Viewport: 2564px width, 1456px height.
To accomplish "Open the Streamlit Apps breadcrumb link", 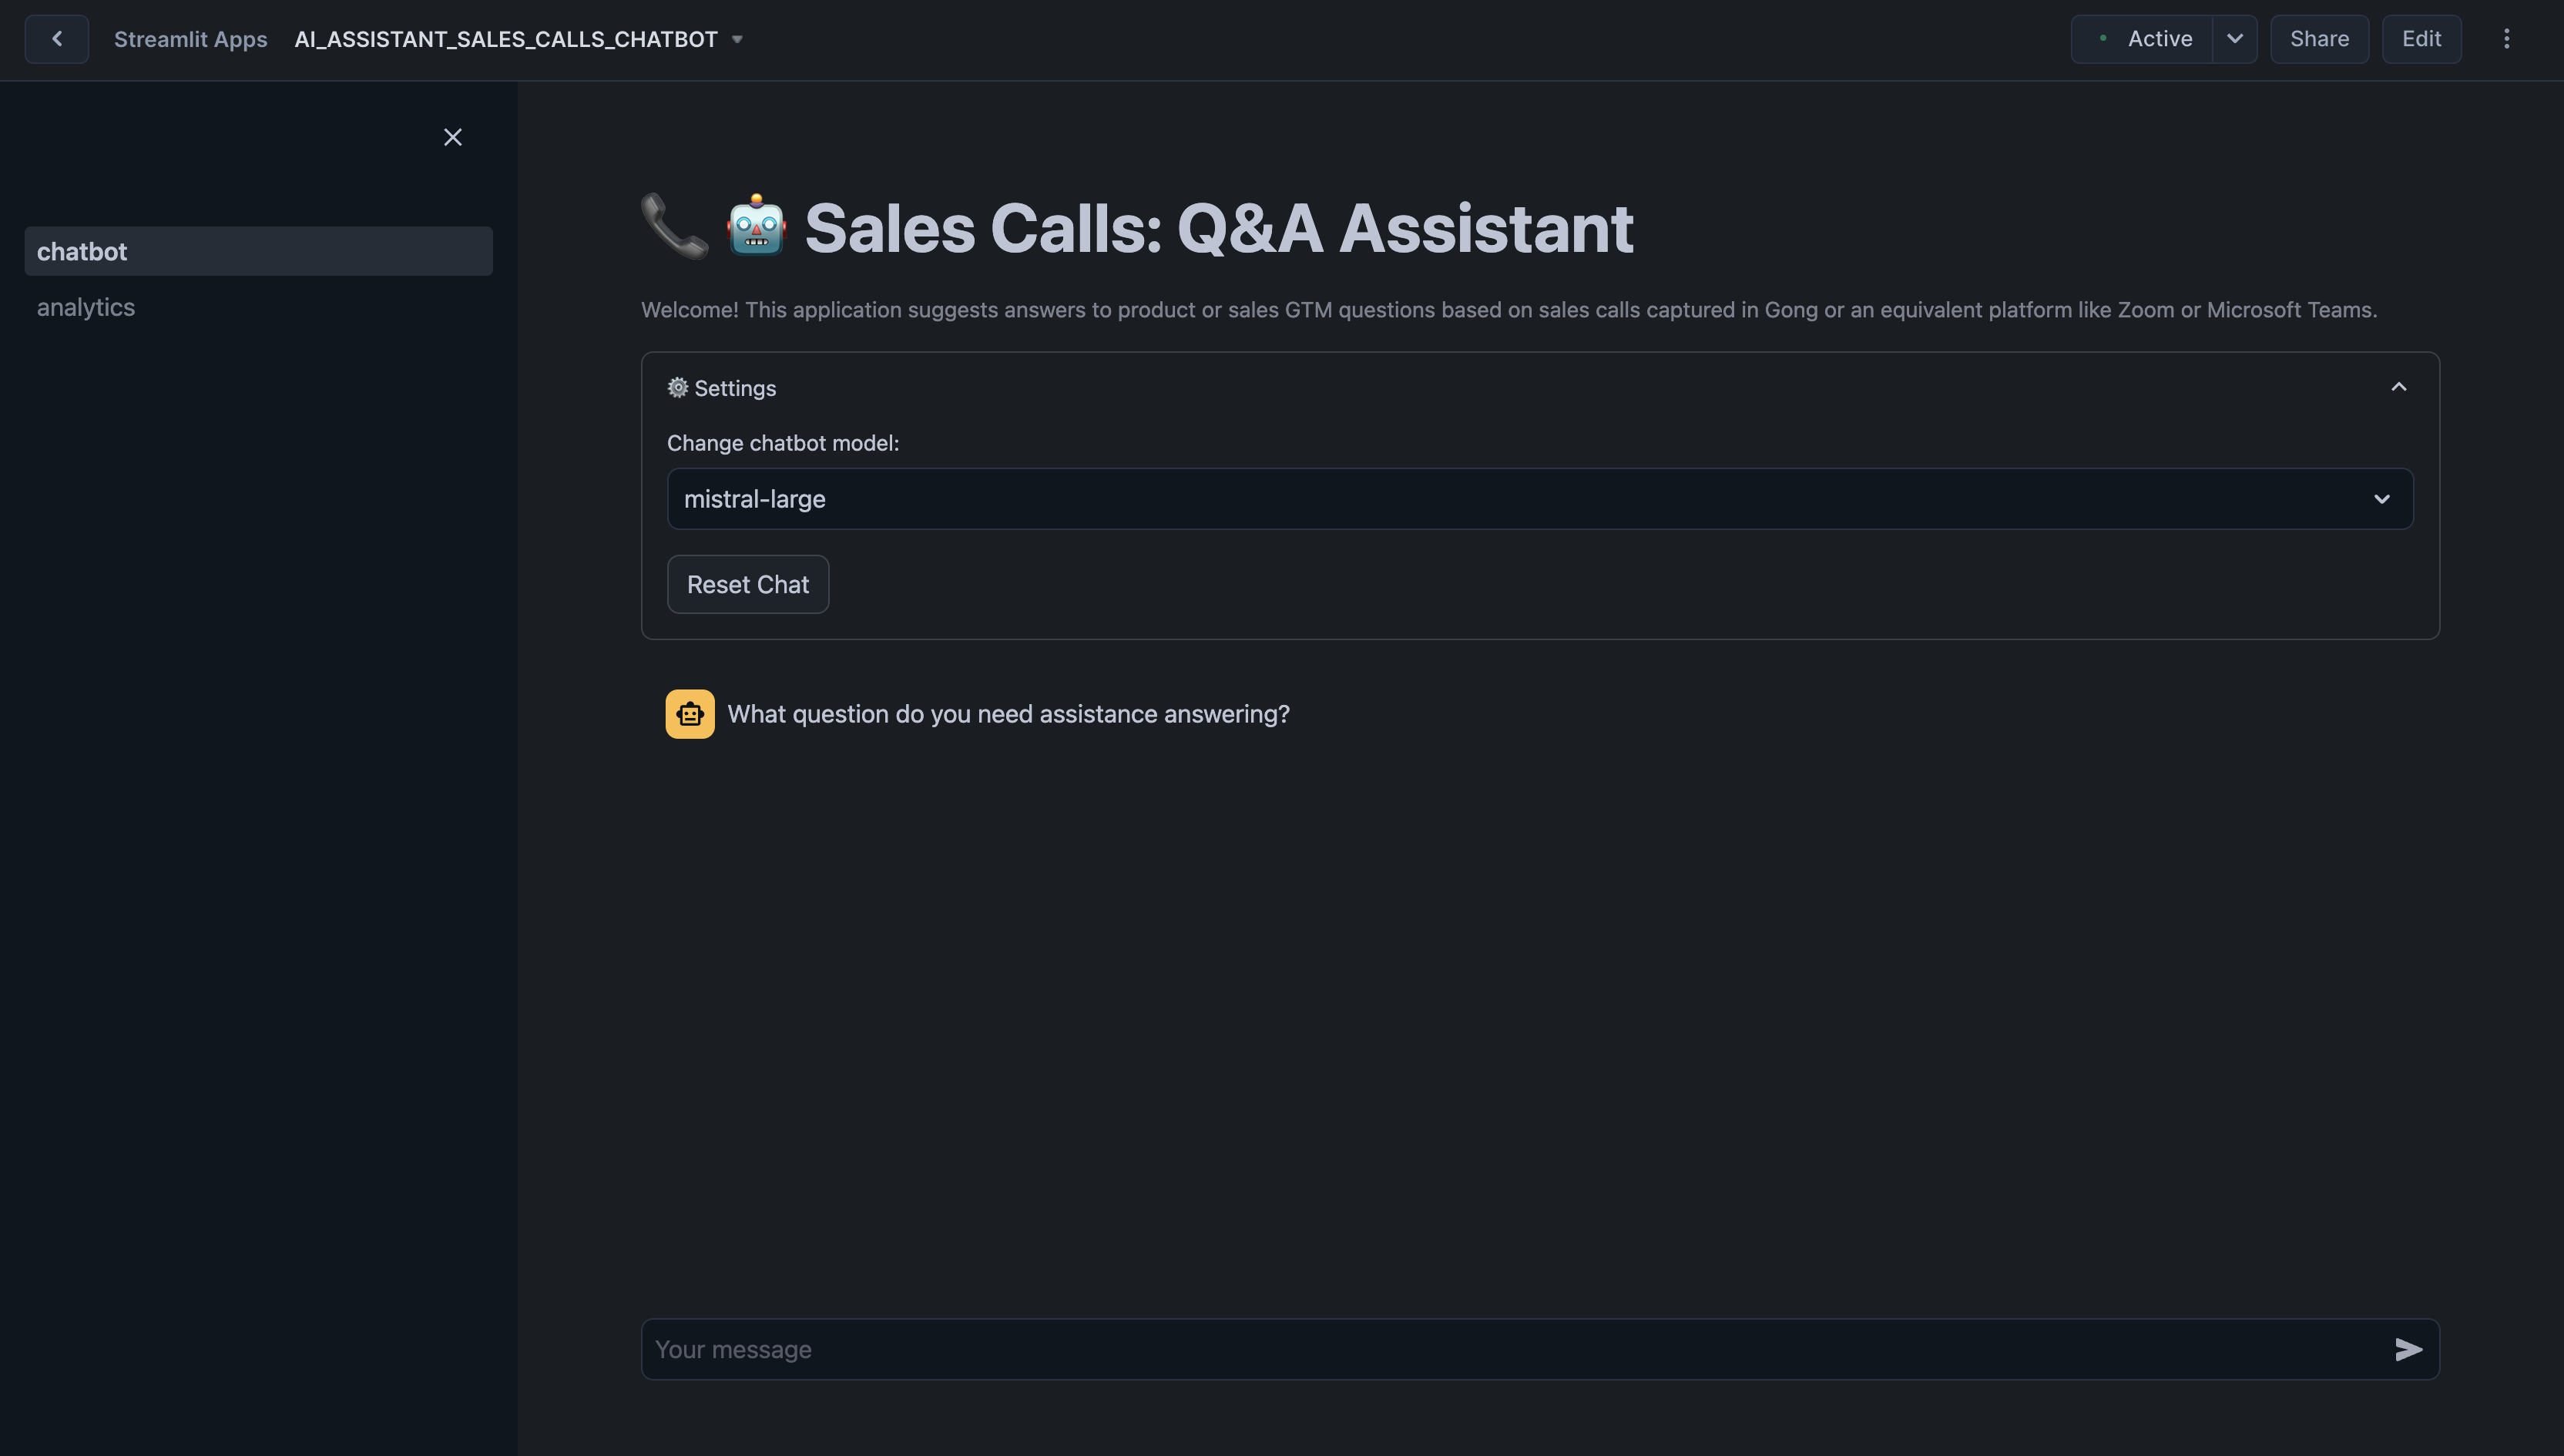I will click(x=191, y=39).
